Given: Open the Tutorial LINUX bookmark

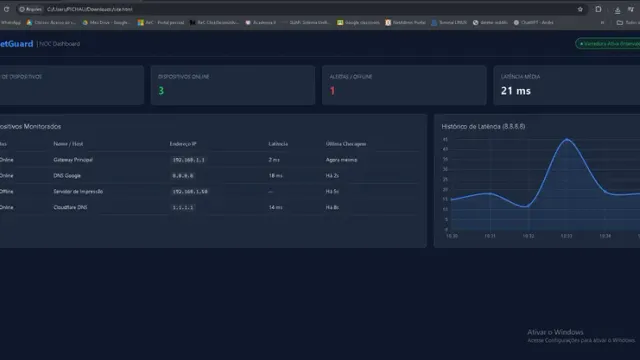Looking at the screenshot, I should [449, 22].
